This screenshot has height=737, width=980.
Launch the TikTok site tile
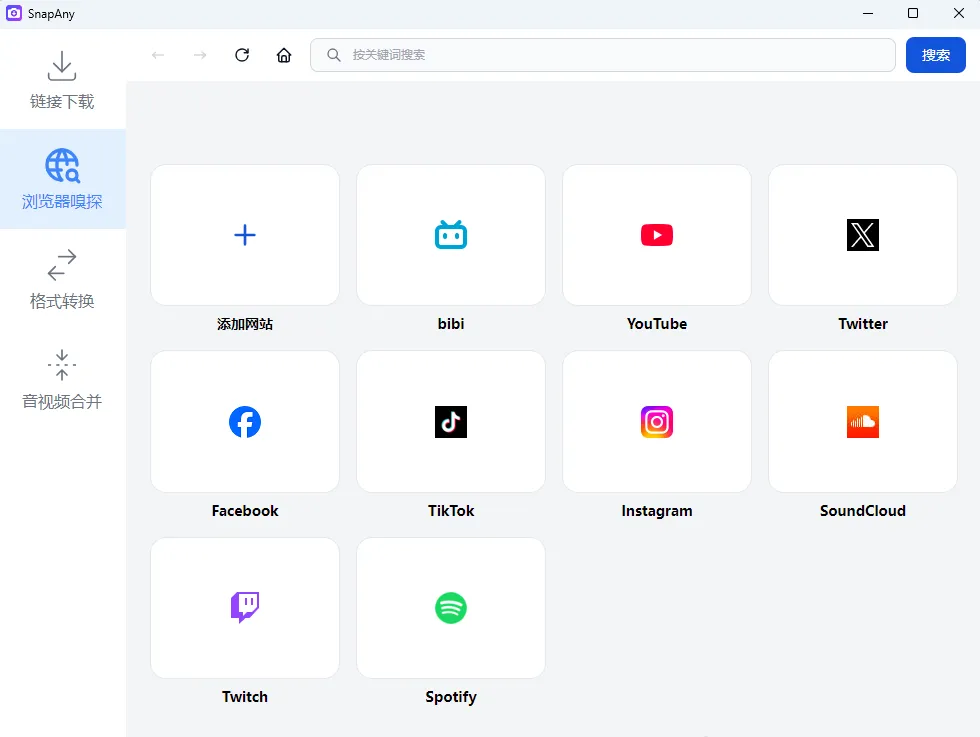click(x=451, y=422)
